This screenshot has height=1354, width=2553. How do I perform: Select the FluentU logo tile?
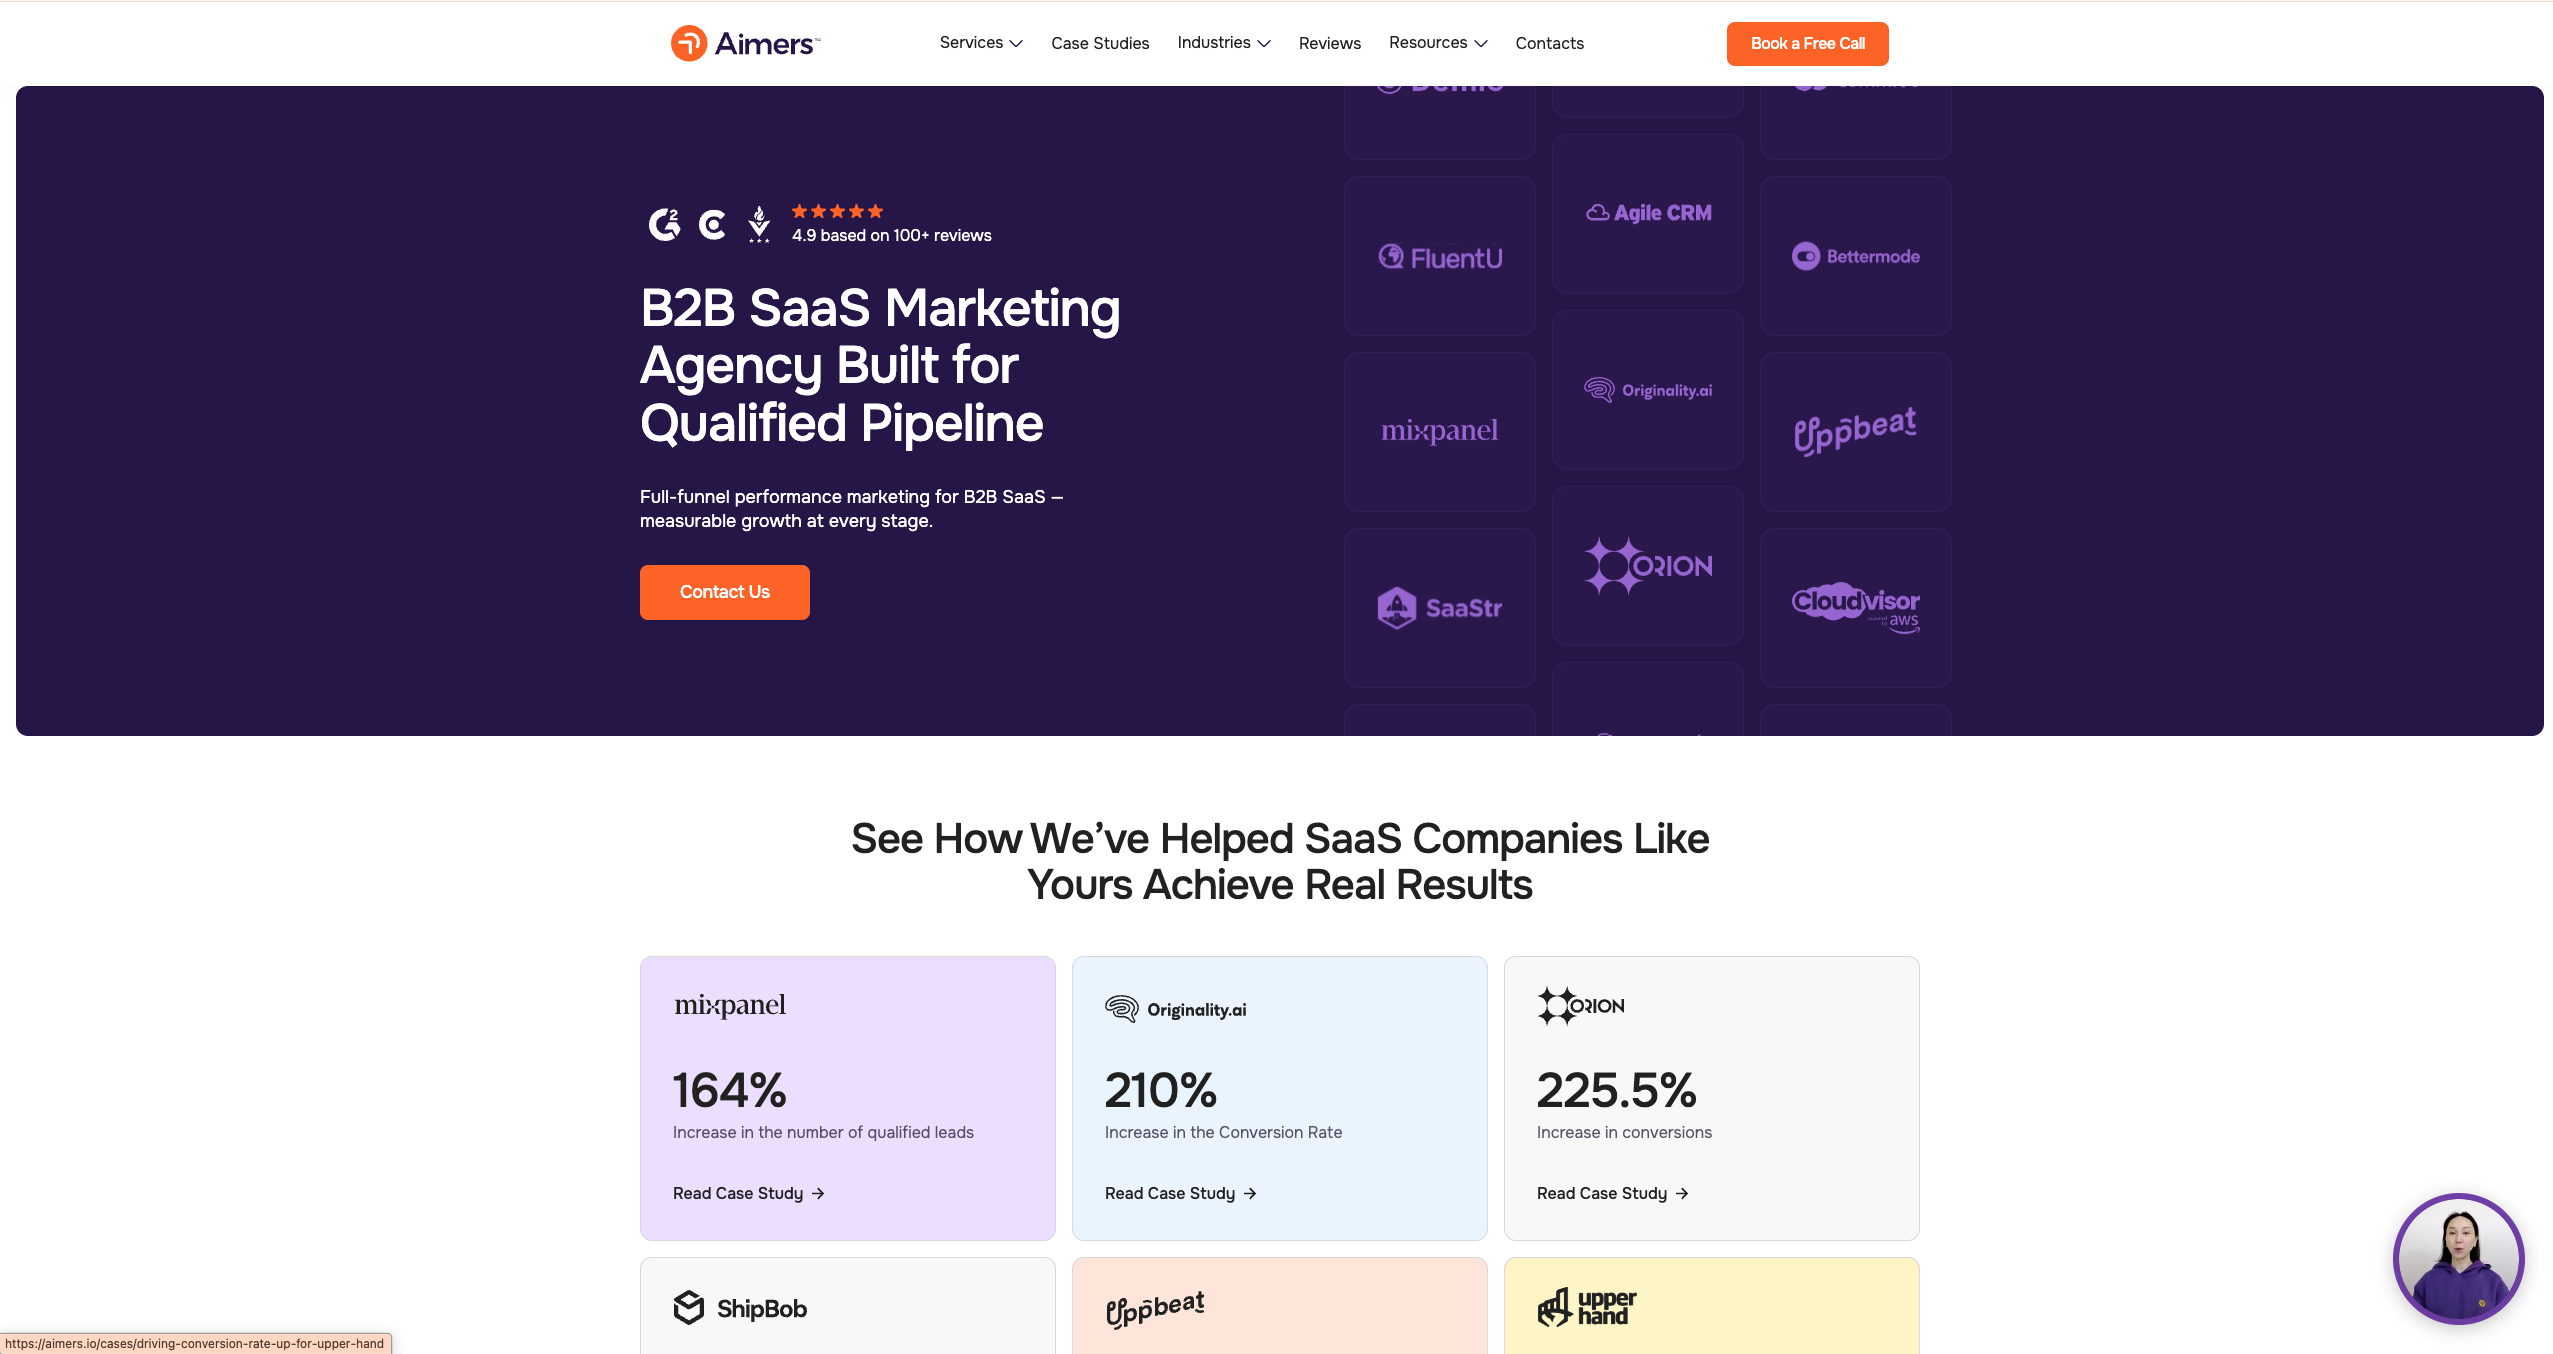pos(1439,257)
